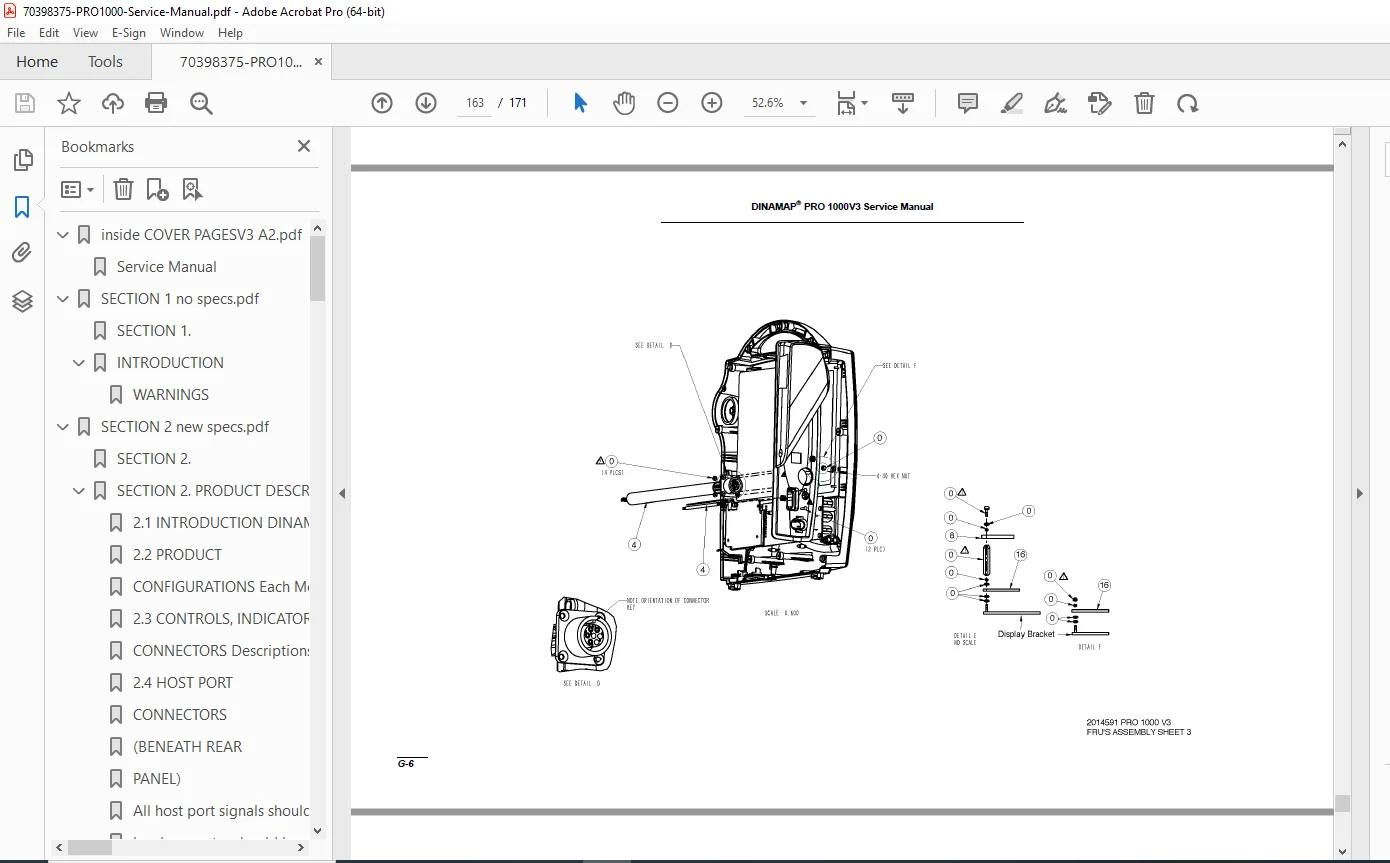
Task: Open WARNINGS bookmark
Action: coord(171,395)
